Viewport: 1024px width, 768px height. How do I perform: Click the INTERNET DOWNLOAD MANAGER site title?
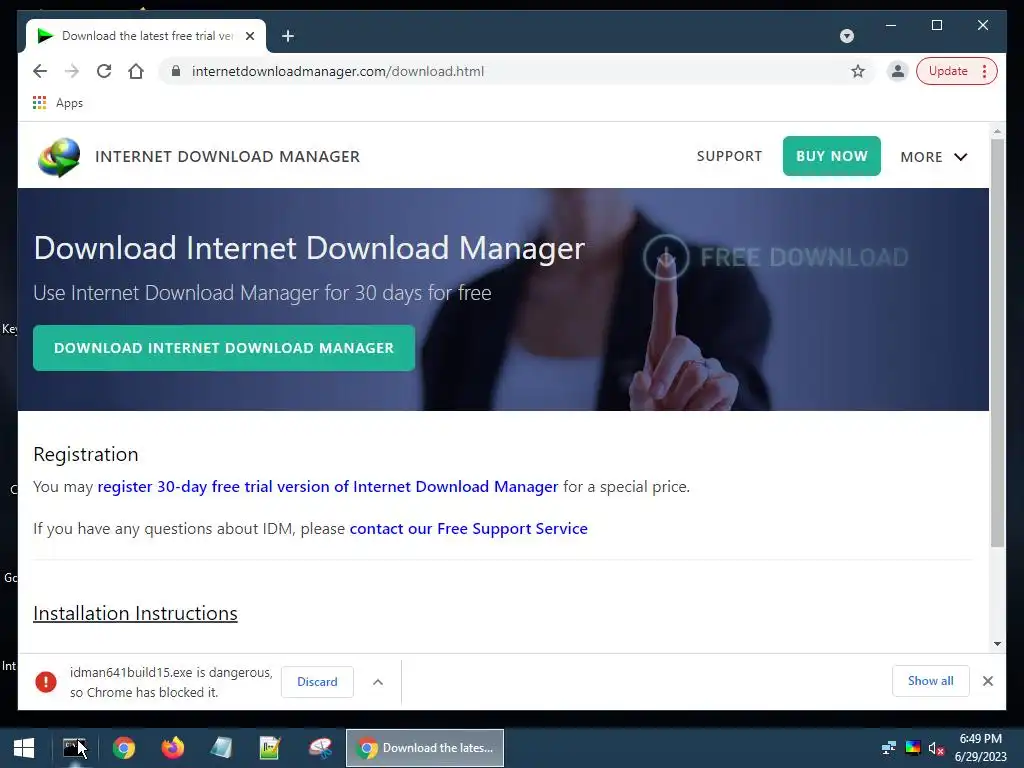(x=227, y=157)
